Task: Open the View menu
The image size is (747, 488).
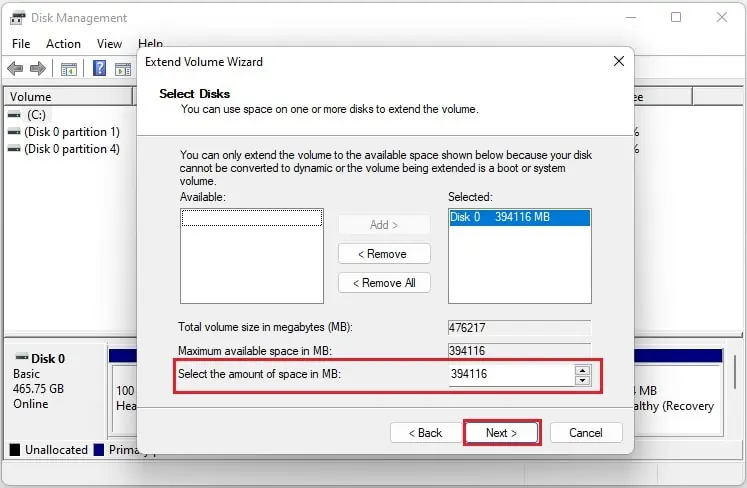Action: click(109, 44)
